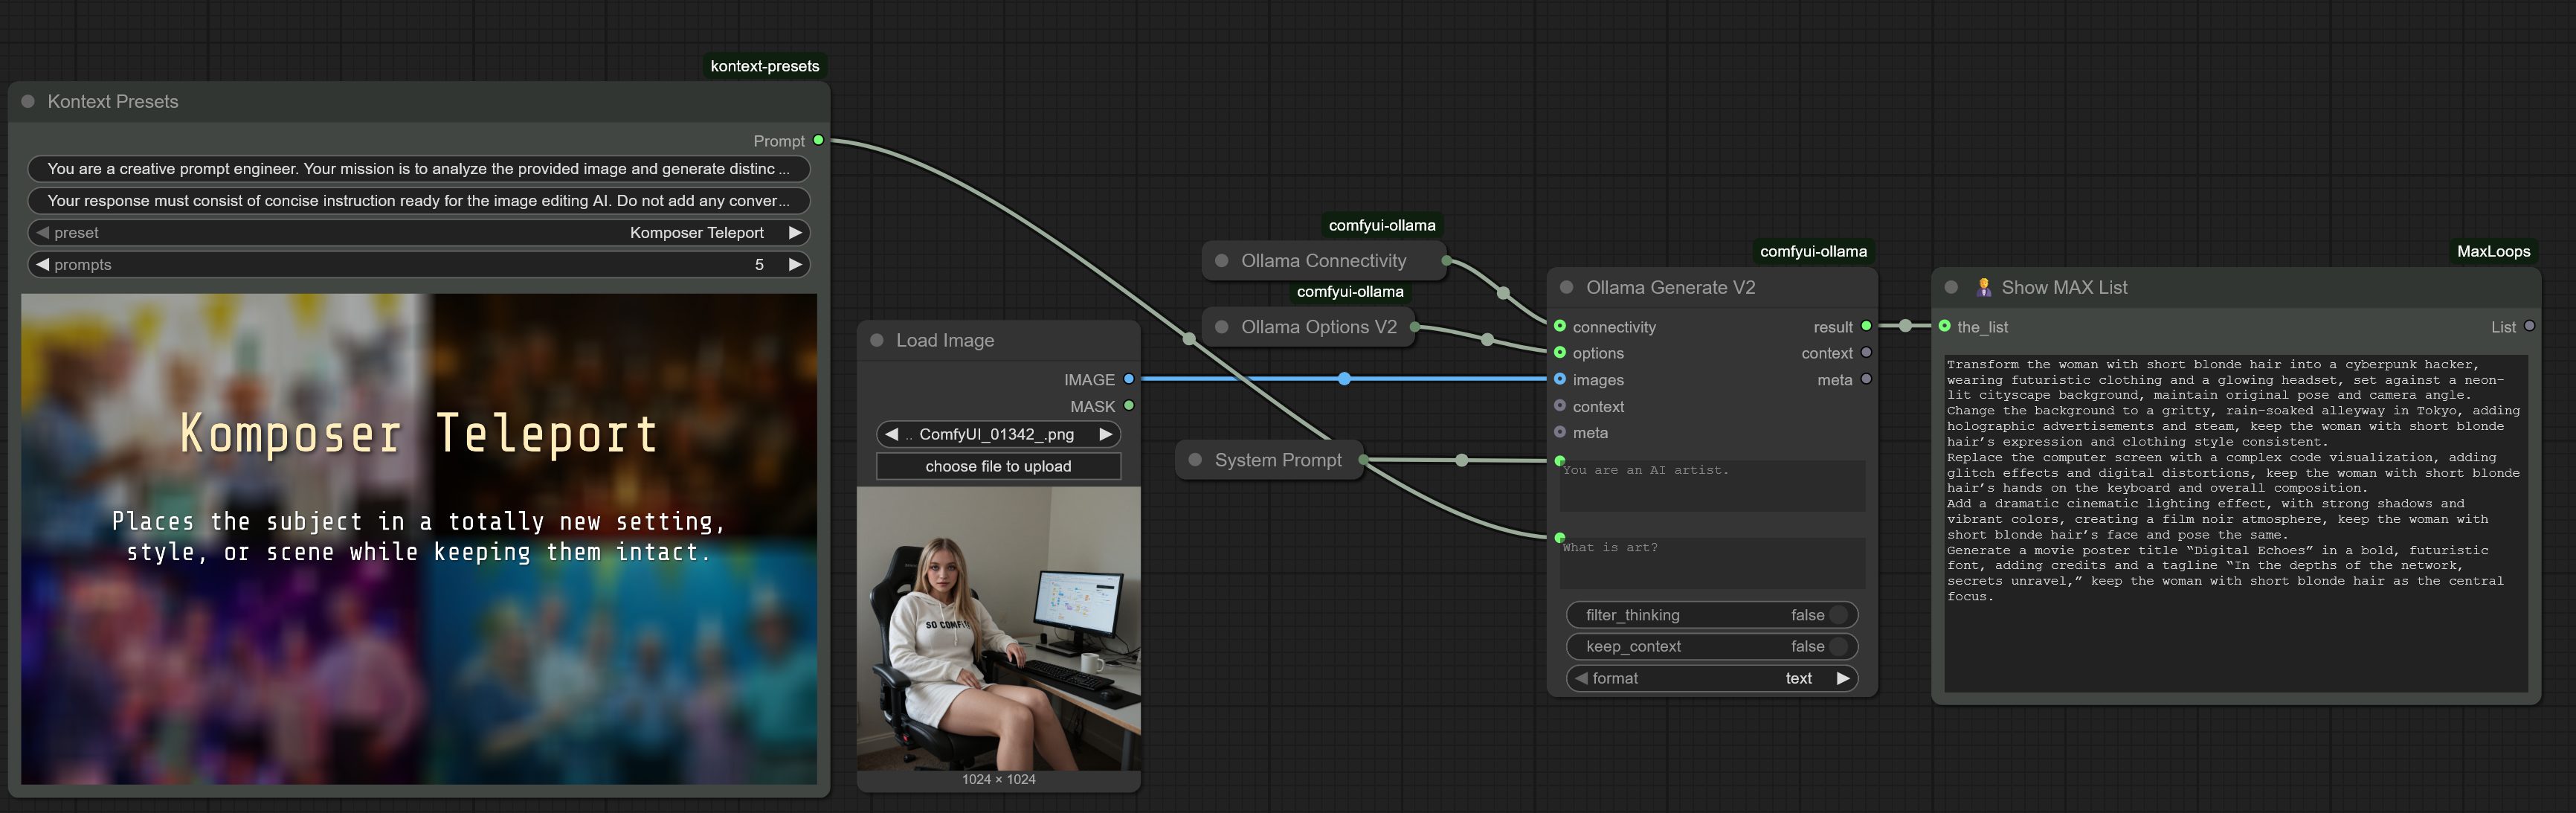Toggle the filter_thinking switch
The image size is (2576, 813).
pos(1837,615)
